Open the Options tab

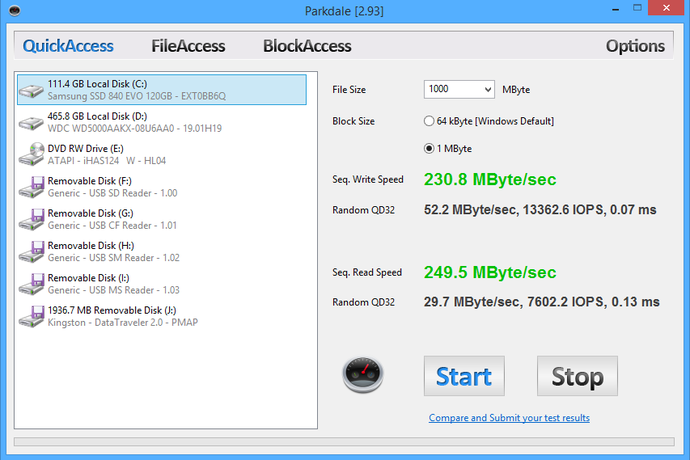tap(635, 46)
